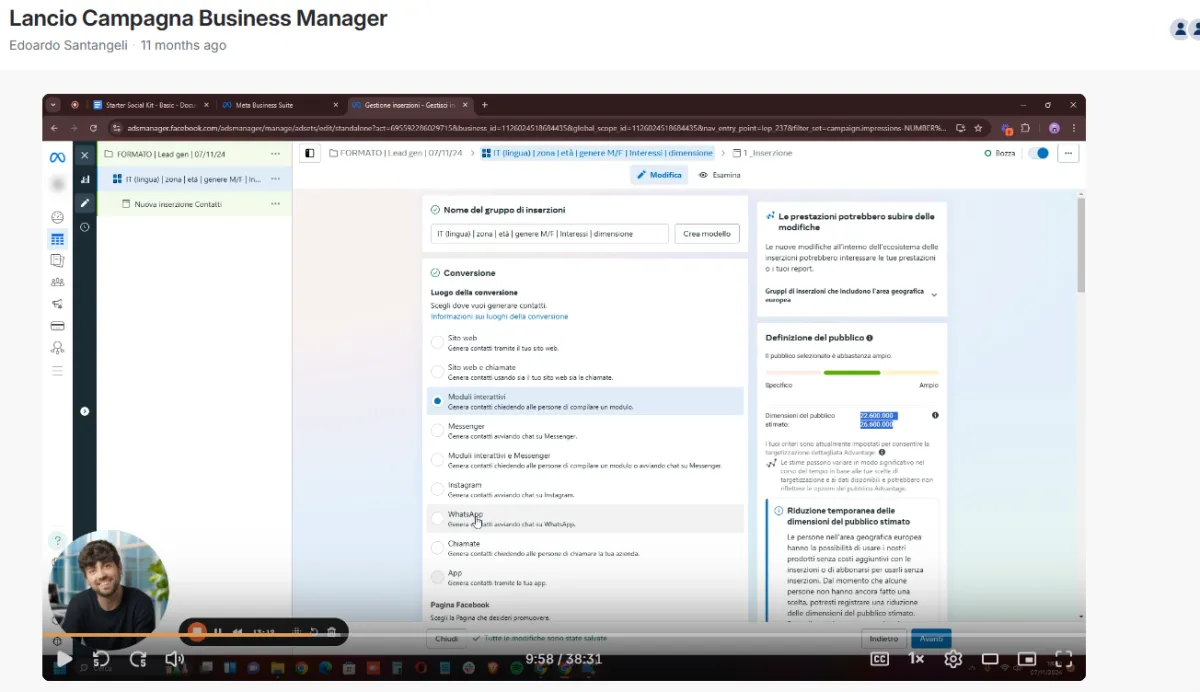
Task: Open the three-dot menu next to toggle
Action: pos(1069,153)
